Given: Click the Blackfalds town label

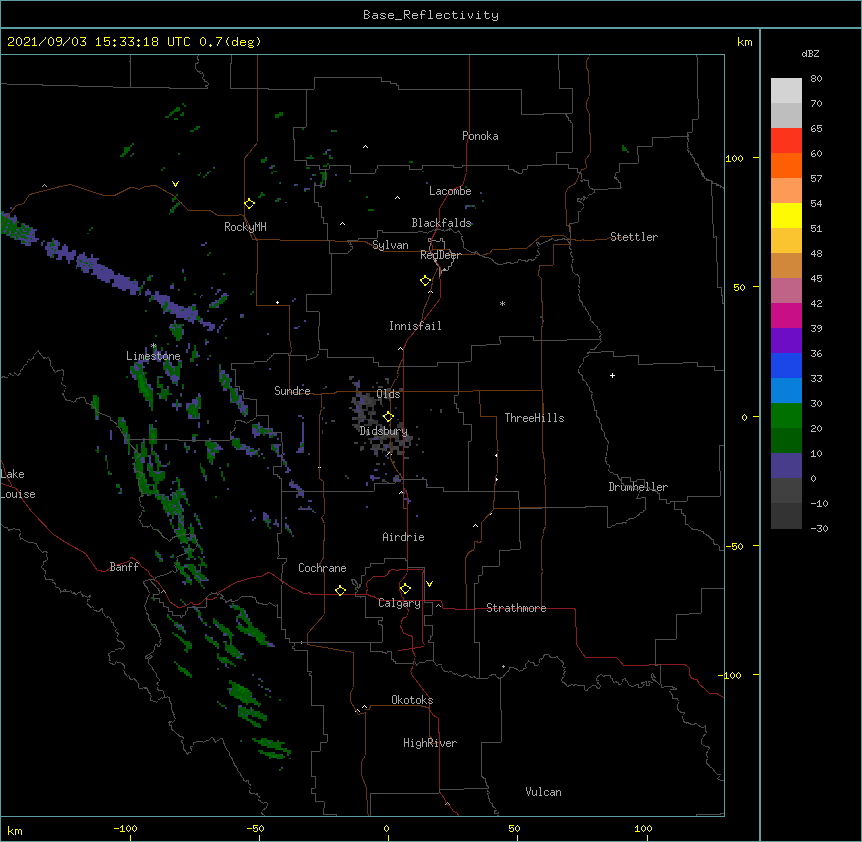Looking at the screenshot, I should click(x=441, y=223).
